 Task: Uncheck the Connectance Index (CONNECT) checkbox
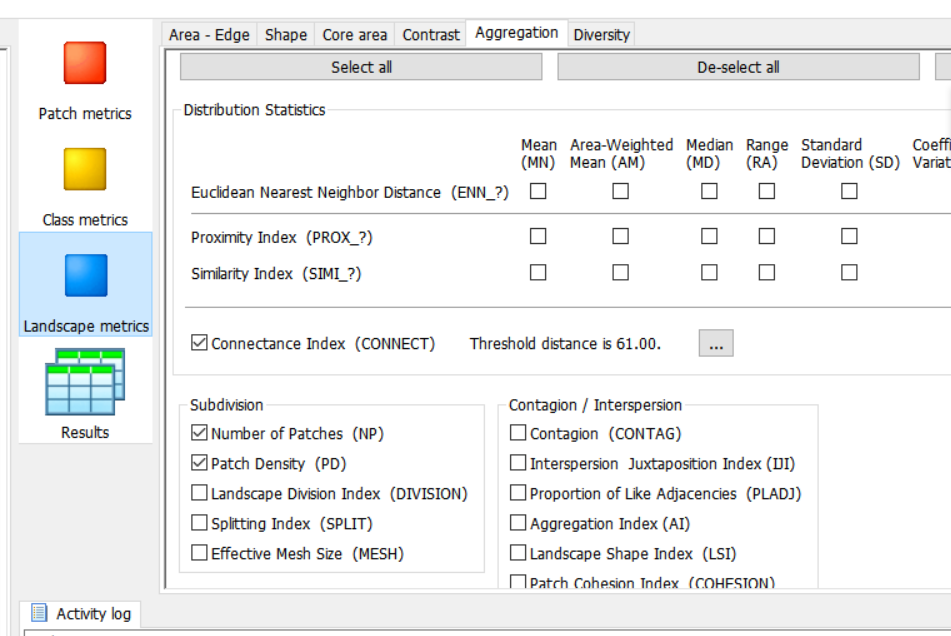[199, 343]
